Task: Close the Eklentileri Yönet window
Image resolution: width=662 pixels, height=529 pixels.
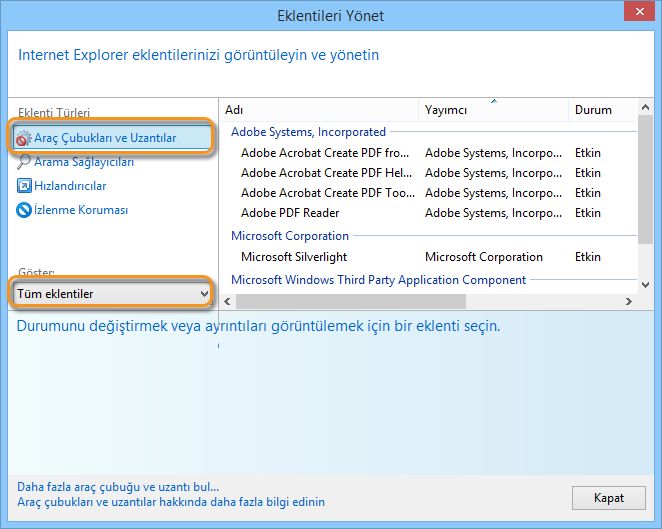Action: [x=639, y=11]
